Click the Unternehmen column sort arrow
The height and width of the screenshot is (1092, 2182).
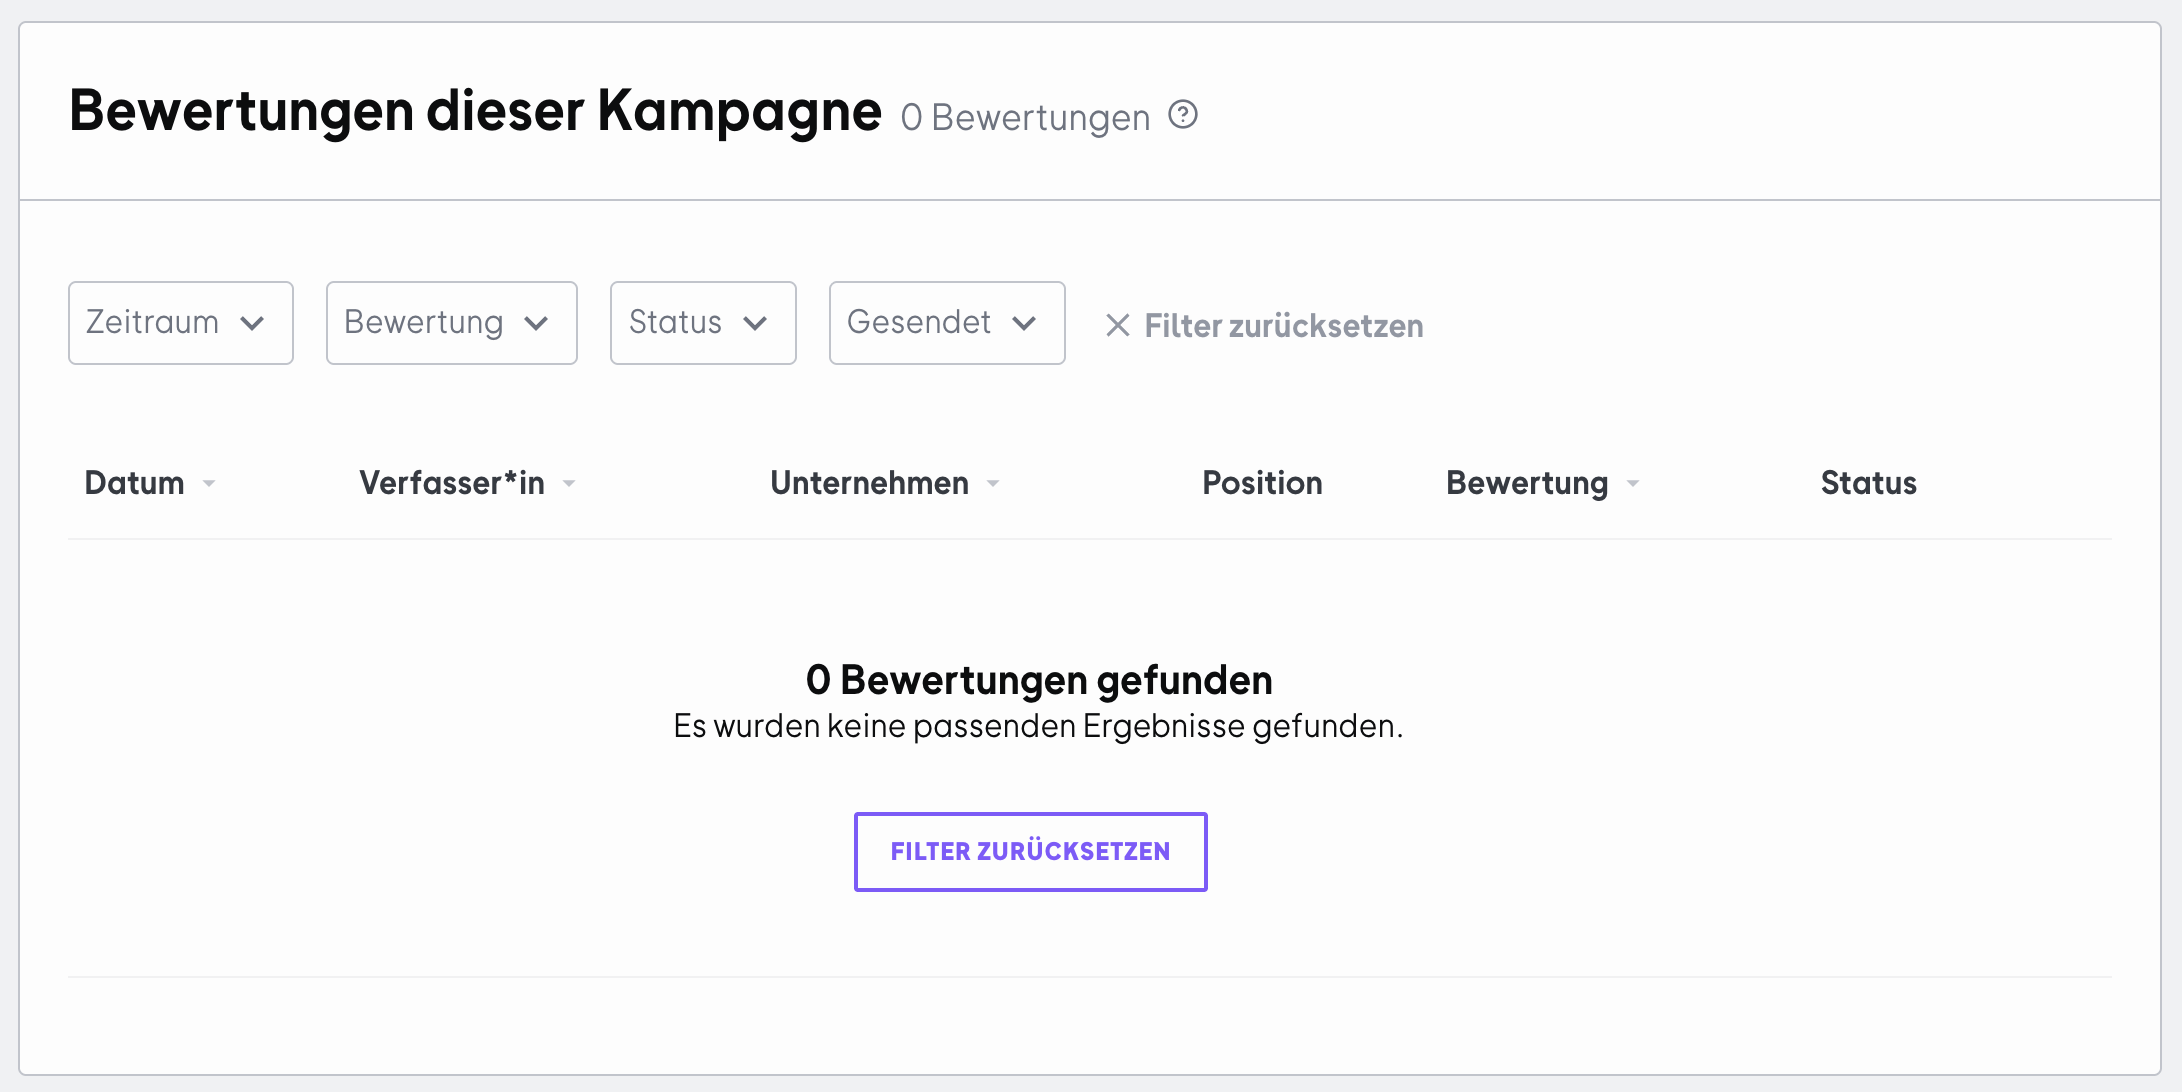click(x=993, y=484)
